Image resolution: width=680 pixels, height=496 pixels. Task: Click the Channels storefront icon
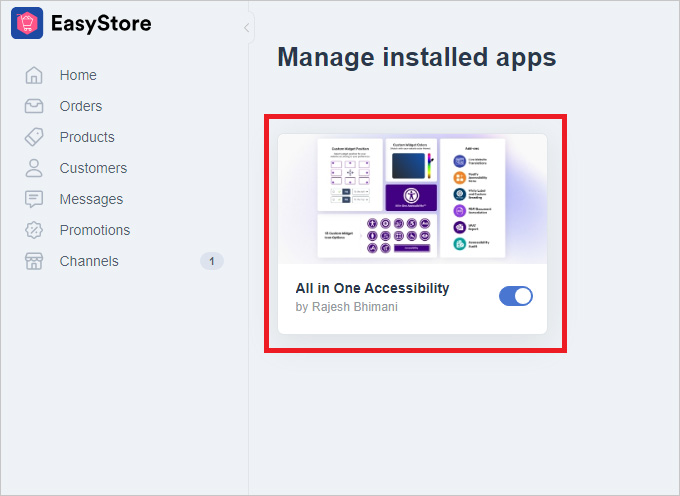click(x=34, y=261)
